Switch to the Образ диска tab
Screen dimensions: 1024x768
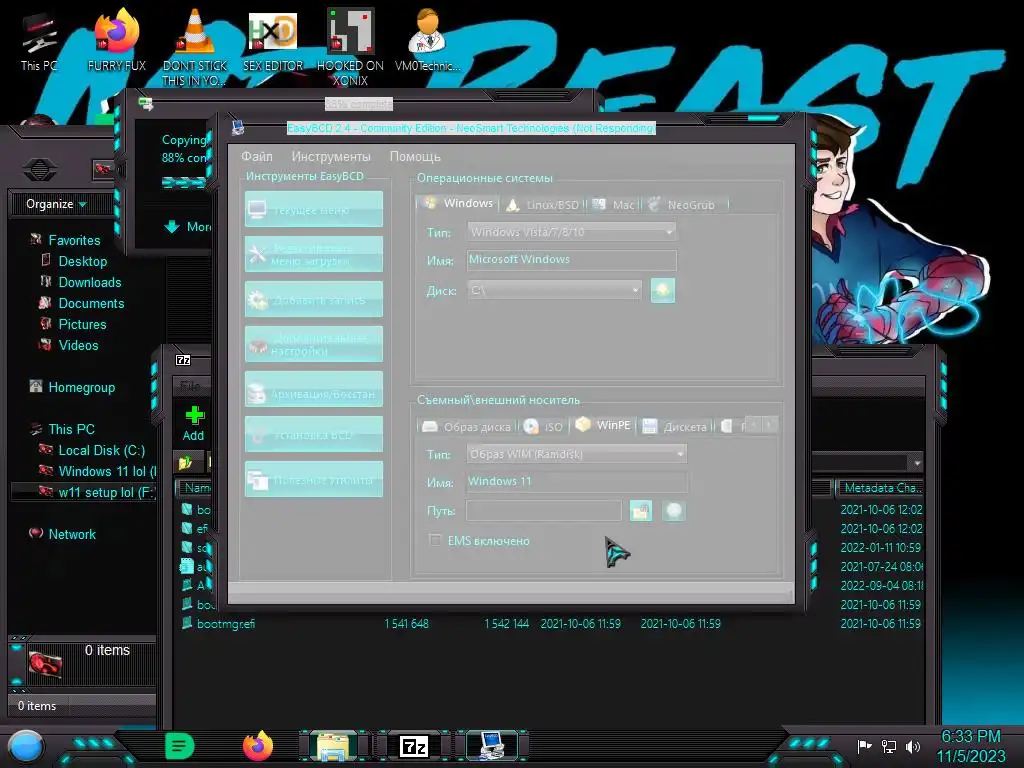pyautogui.click(x=466, y=426)
